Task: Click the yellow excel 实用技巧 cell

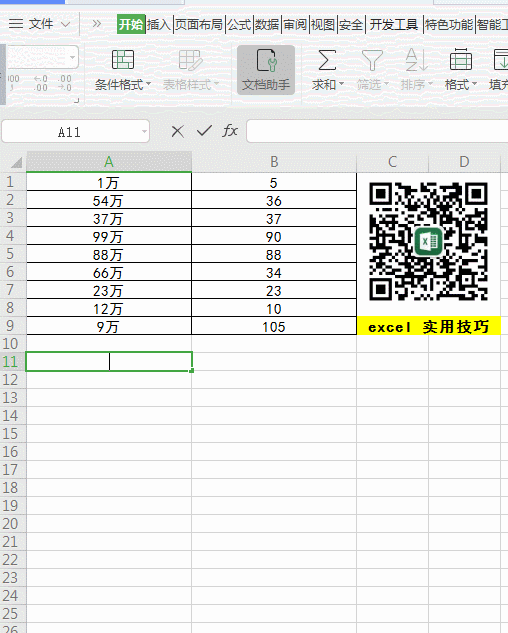Action: 429,326
